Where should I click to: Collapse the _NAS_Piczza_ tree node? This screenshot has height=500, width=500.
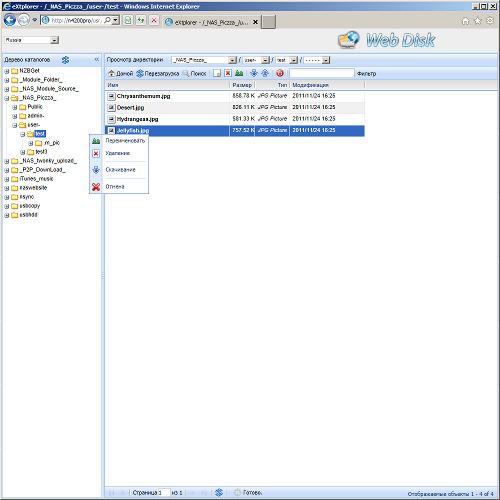(7, 98)
